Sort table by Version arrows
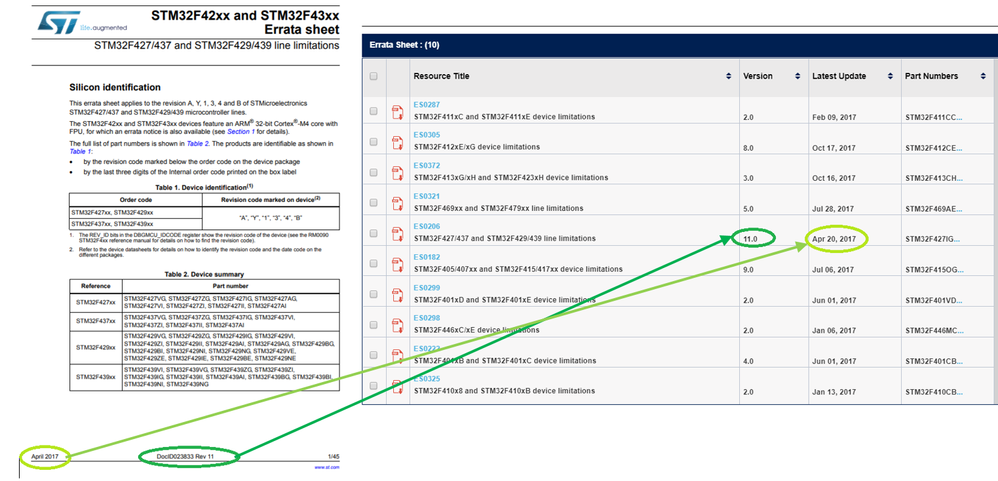 click(x=798, y=76)
